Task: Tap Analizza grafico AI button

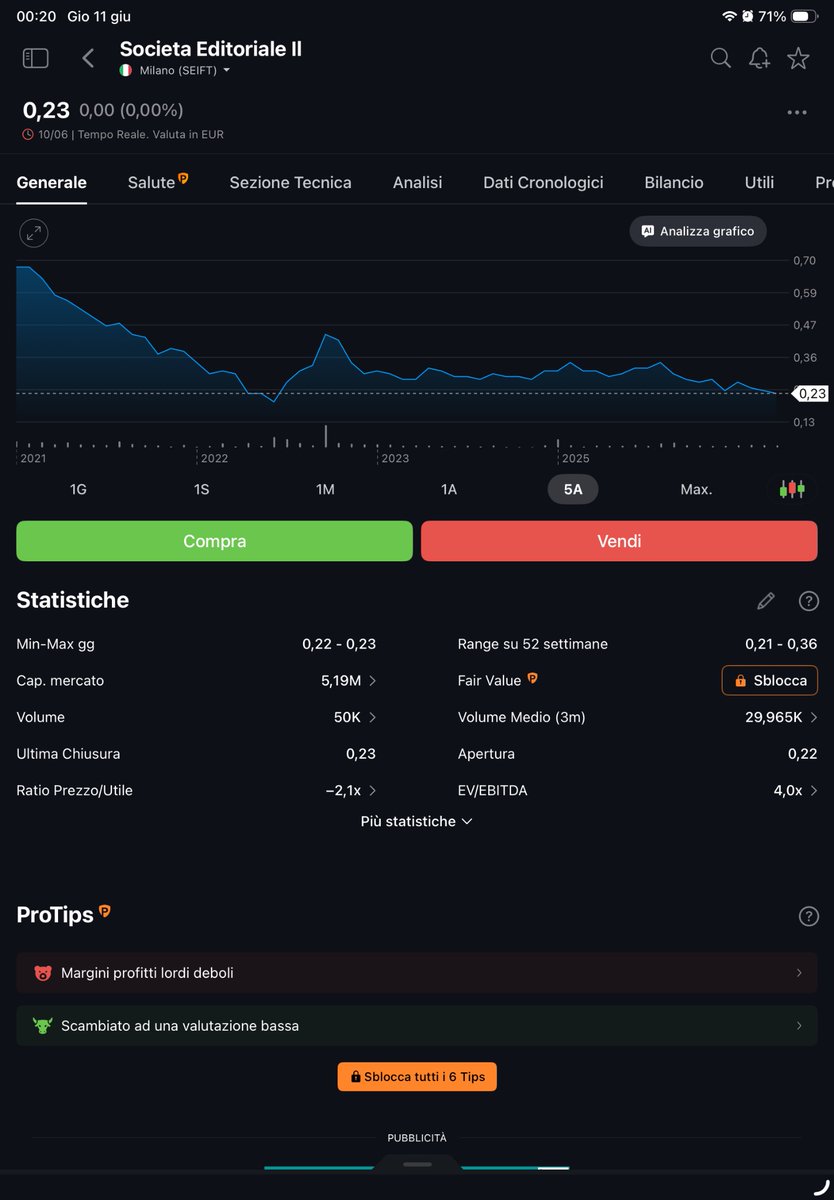Action: click(x=698, y=231)
